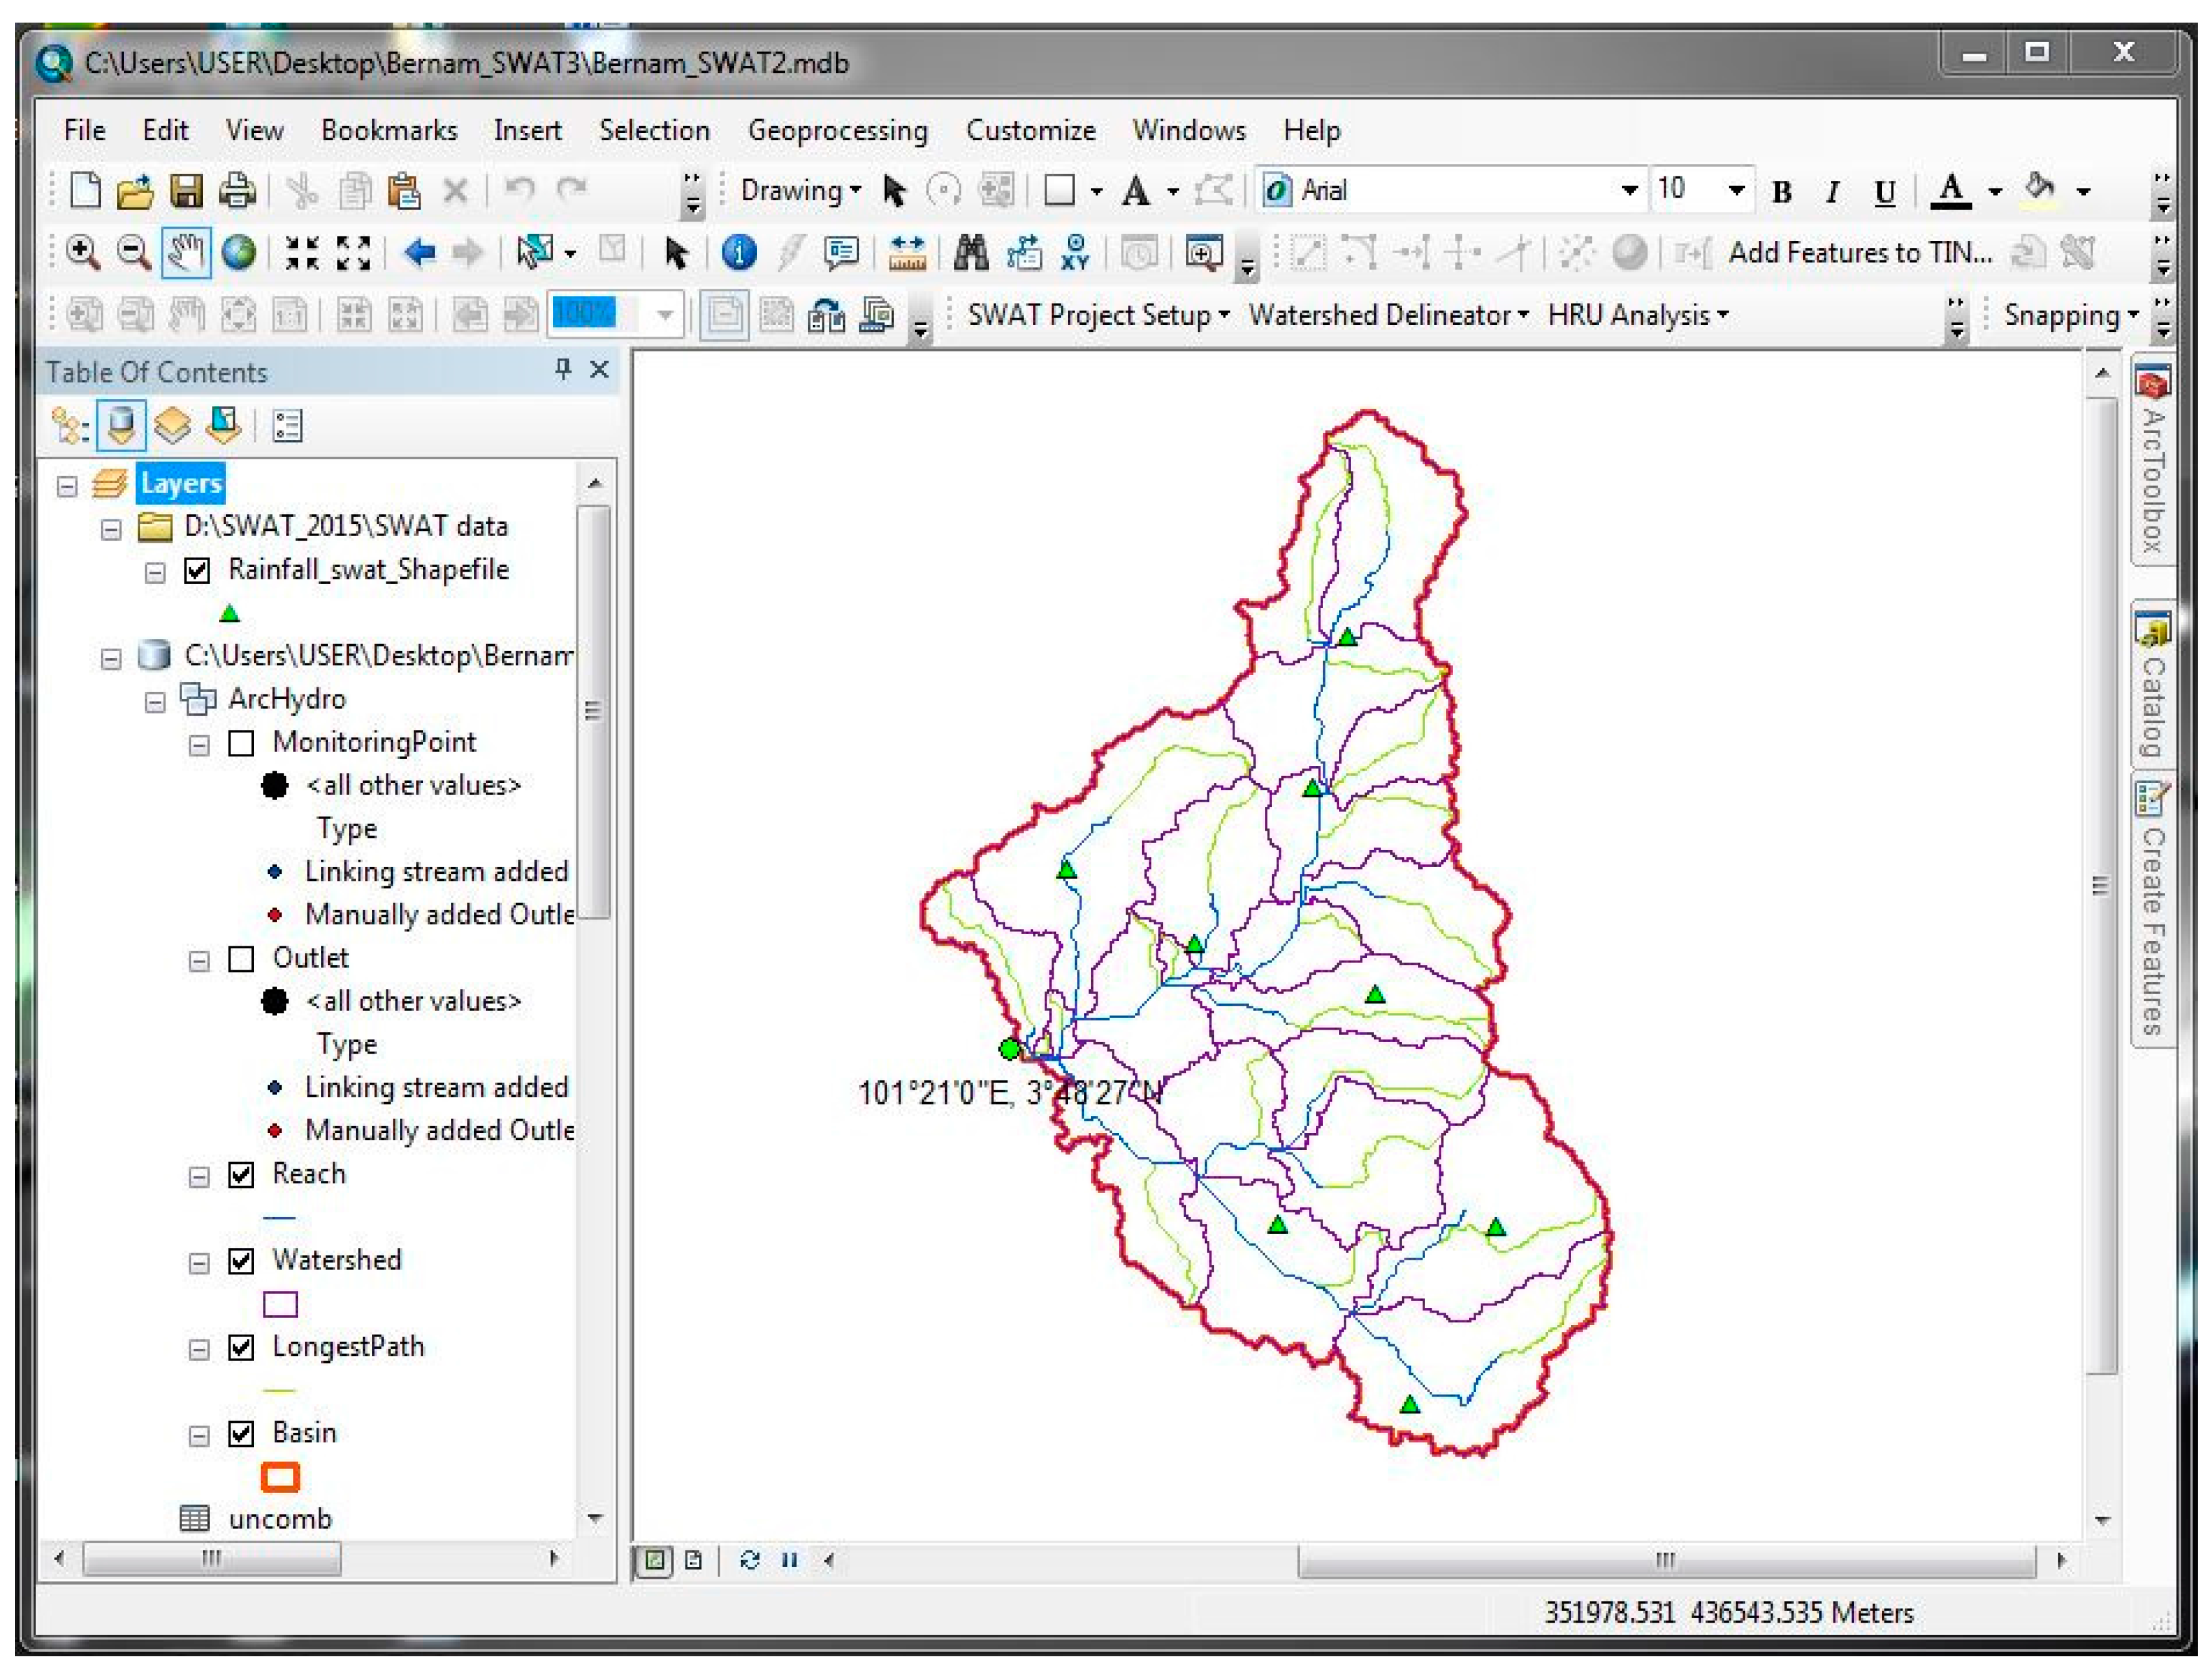Viewport: 2212px width, 1675px height.
Task: Toggle bold text formatting
Action: click(x=1782, y=191)
